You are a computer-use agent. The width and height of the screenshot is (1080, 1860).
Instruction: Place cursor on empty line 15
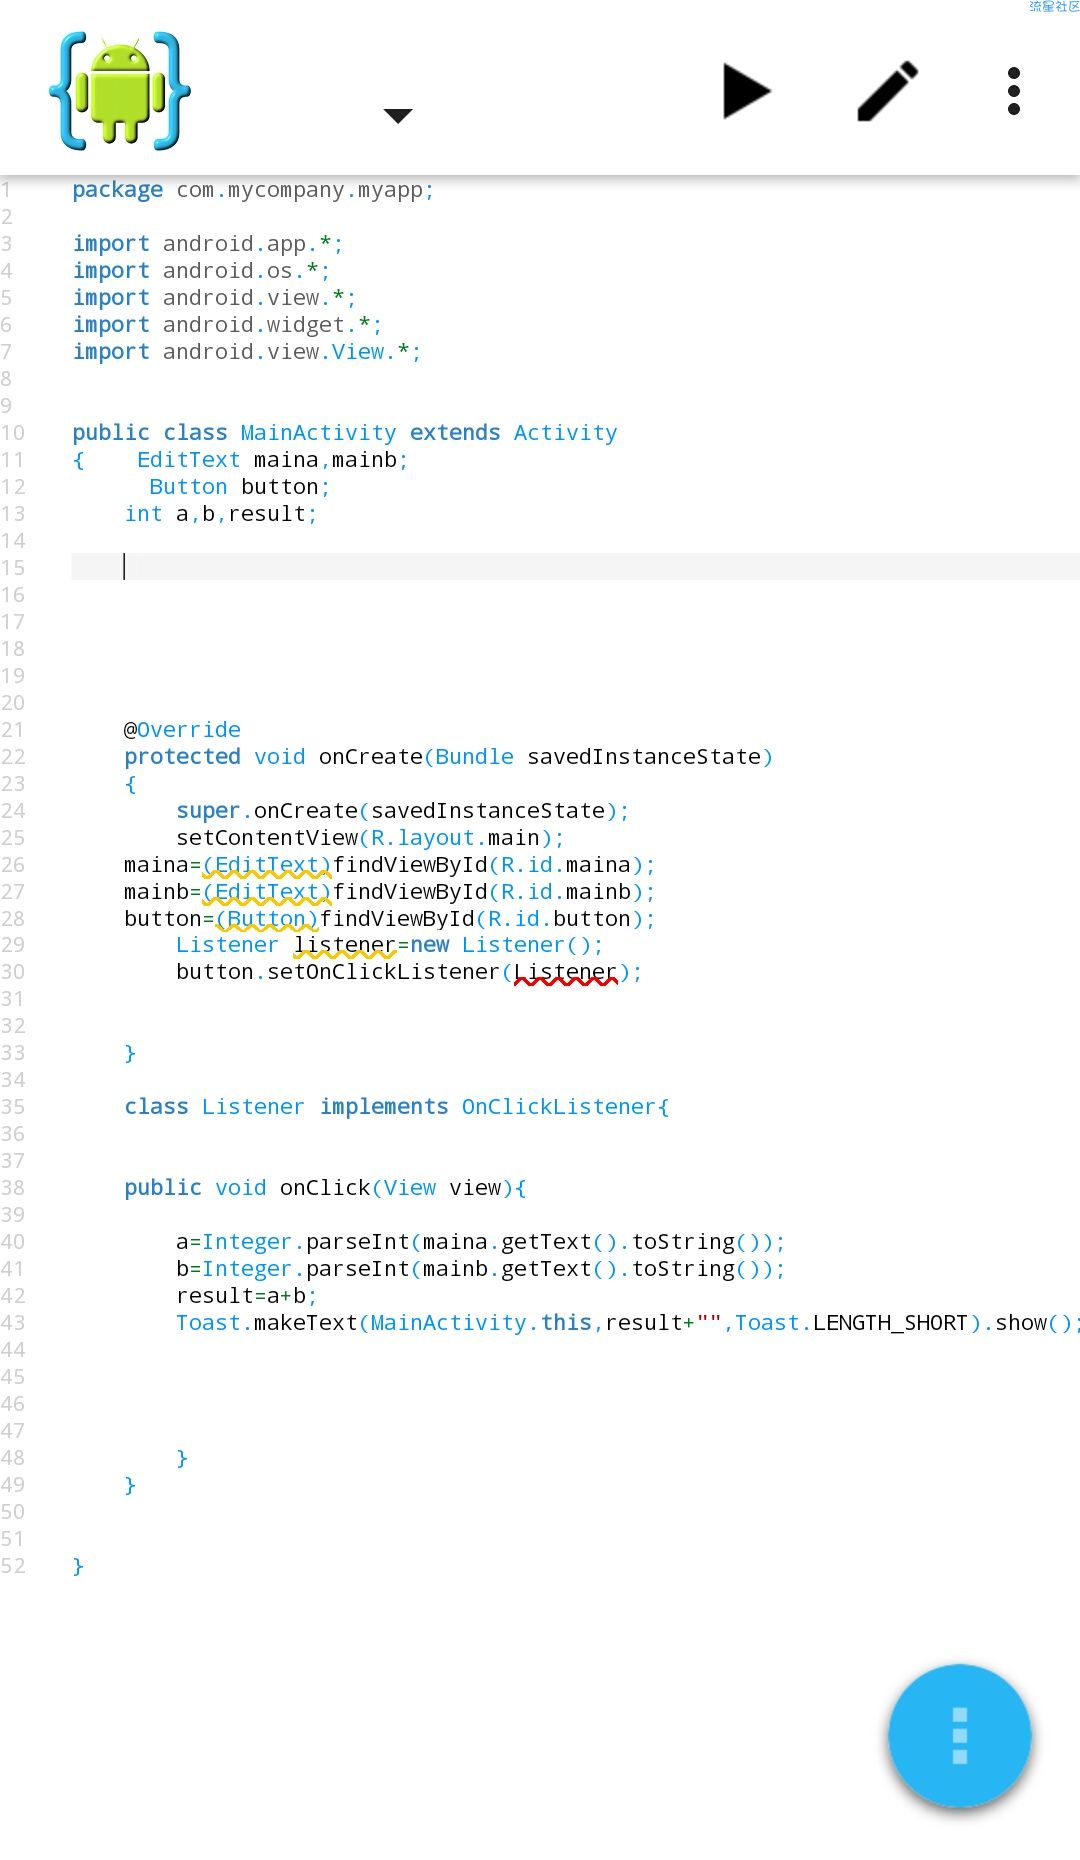(575, 567)
